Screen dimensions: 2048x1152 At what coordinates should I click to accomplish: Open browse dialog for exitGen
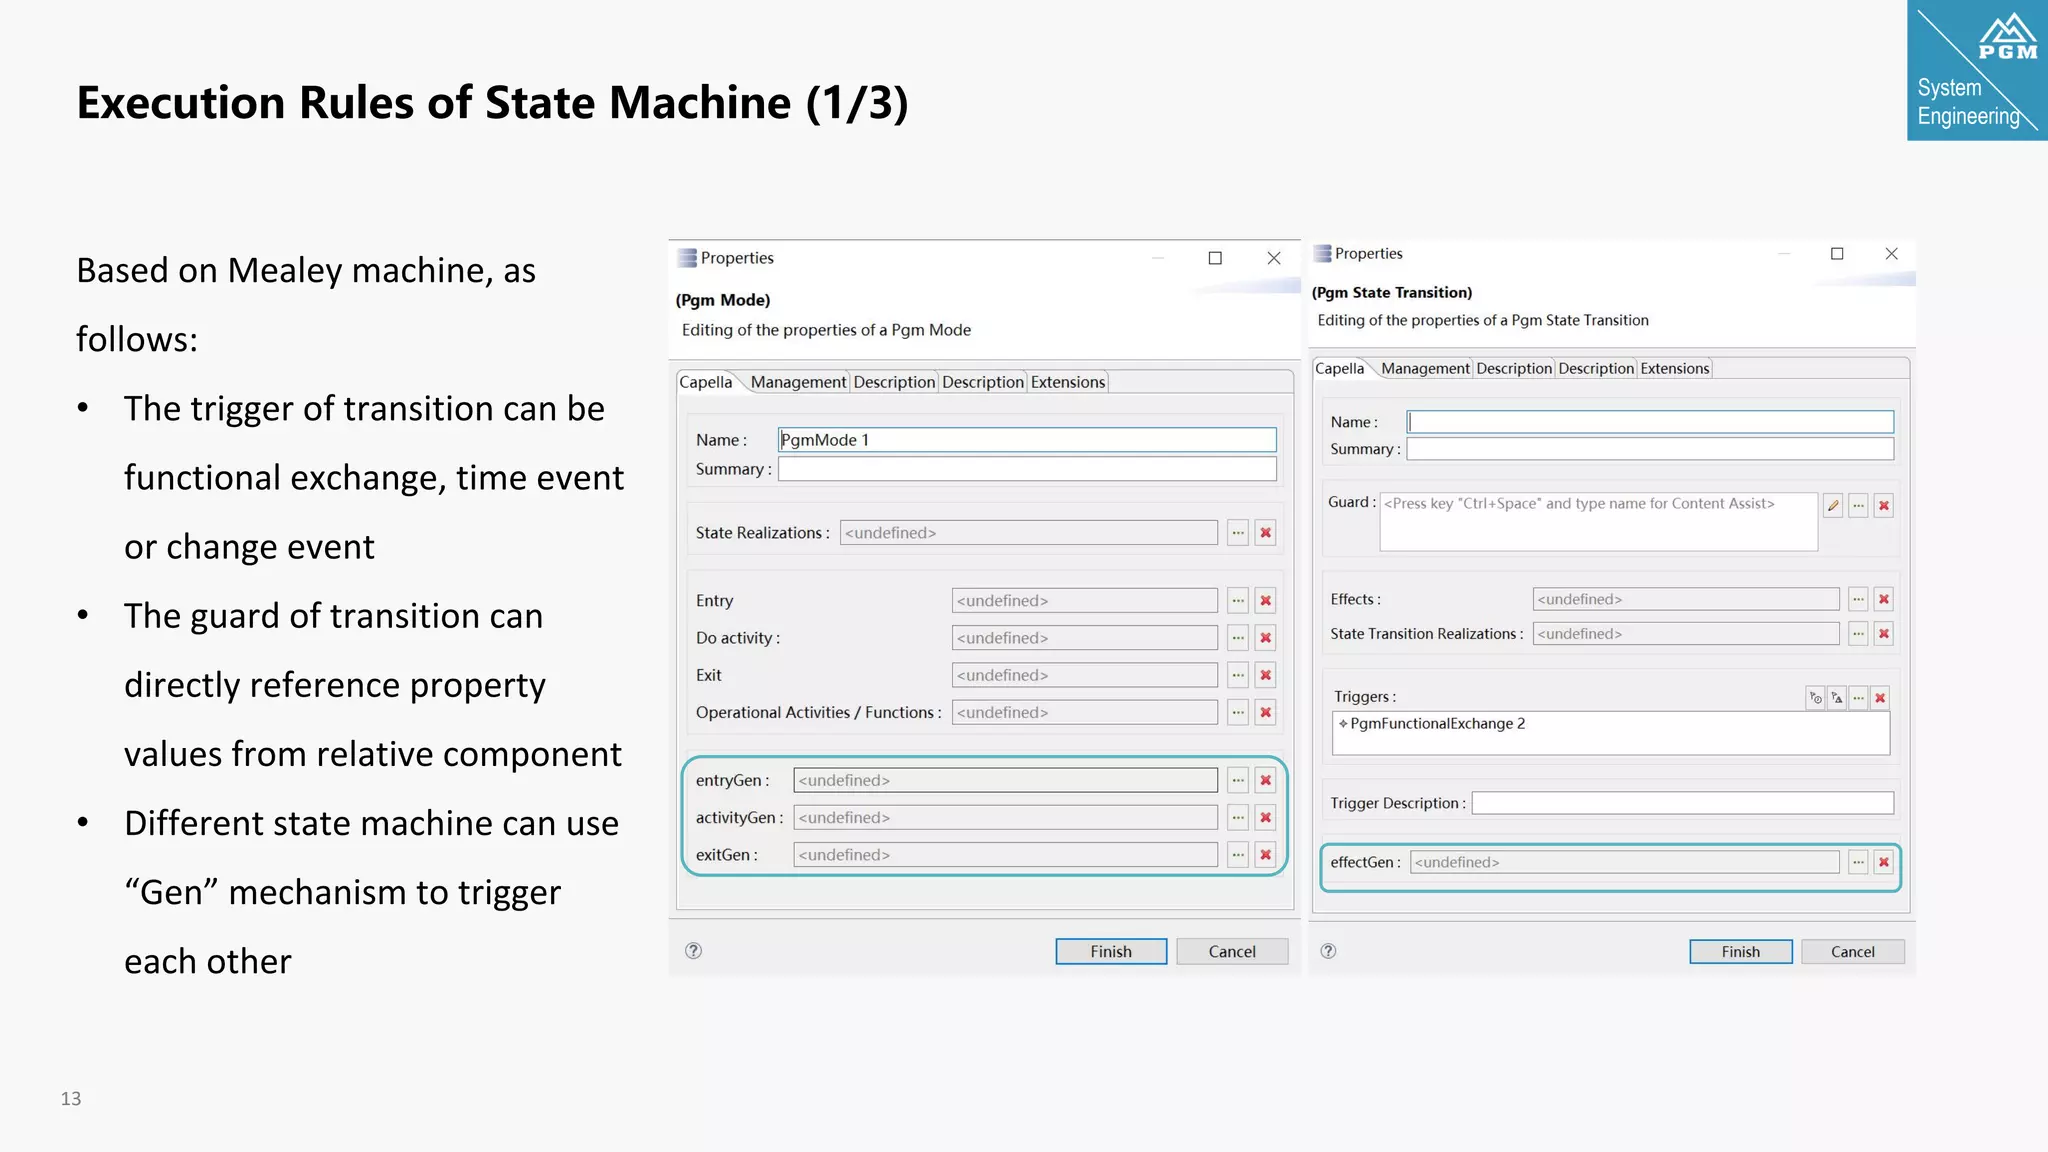[1238, 855]
